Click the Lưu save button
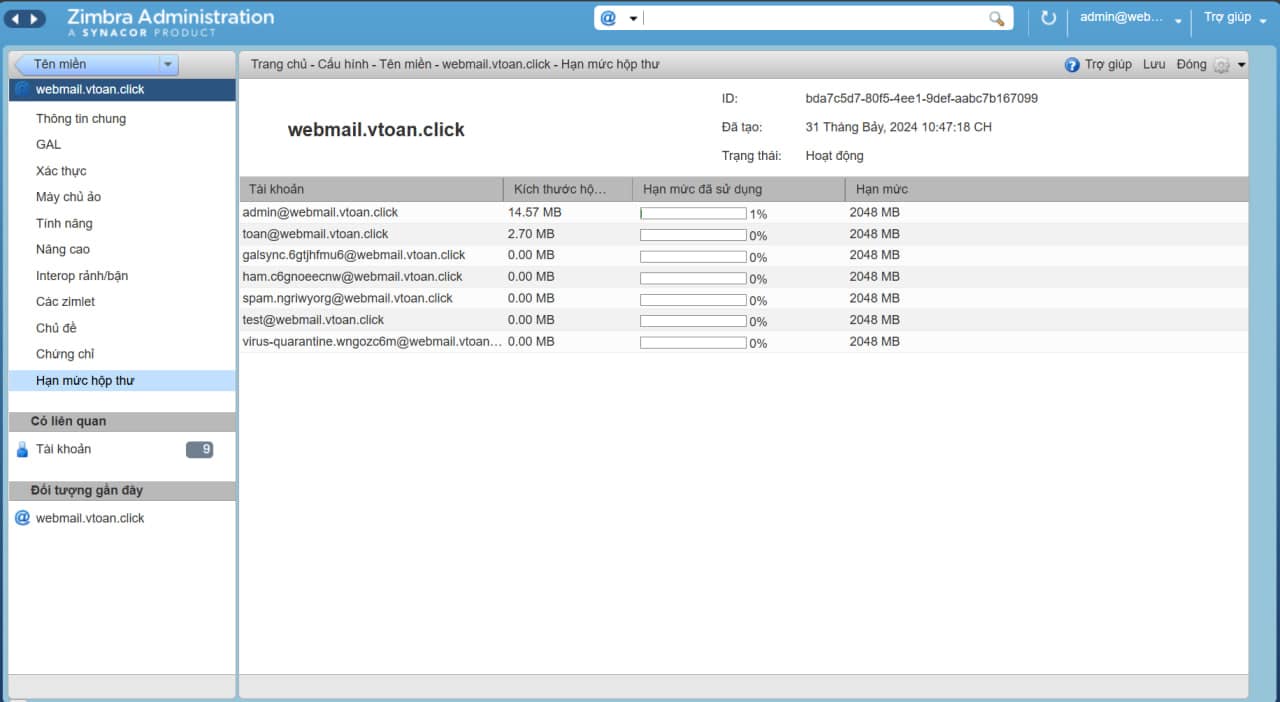 (1154, 64)
